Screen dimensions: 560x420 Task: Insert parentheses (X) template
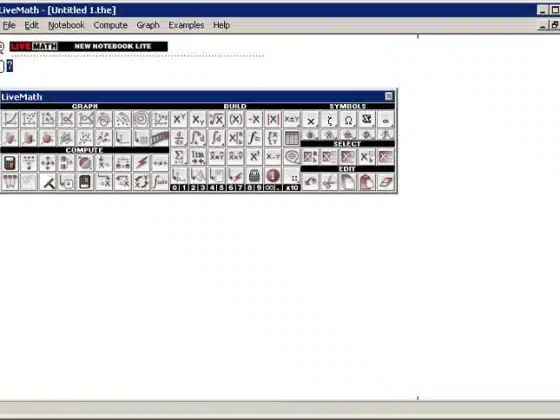coord(235,119)
